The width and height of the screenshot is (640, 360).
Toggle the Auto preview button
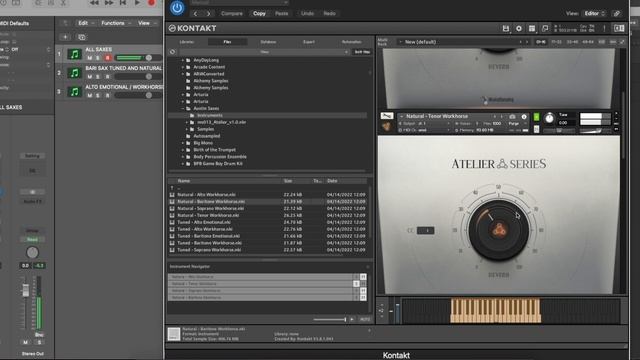(365, 320)
